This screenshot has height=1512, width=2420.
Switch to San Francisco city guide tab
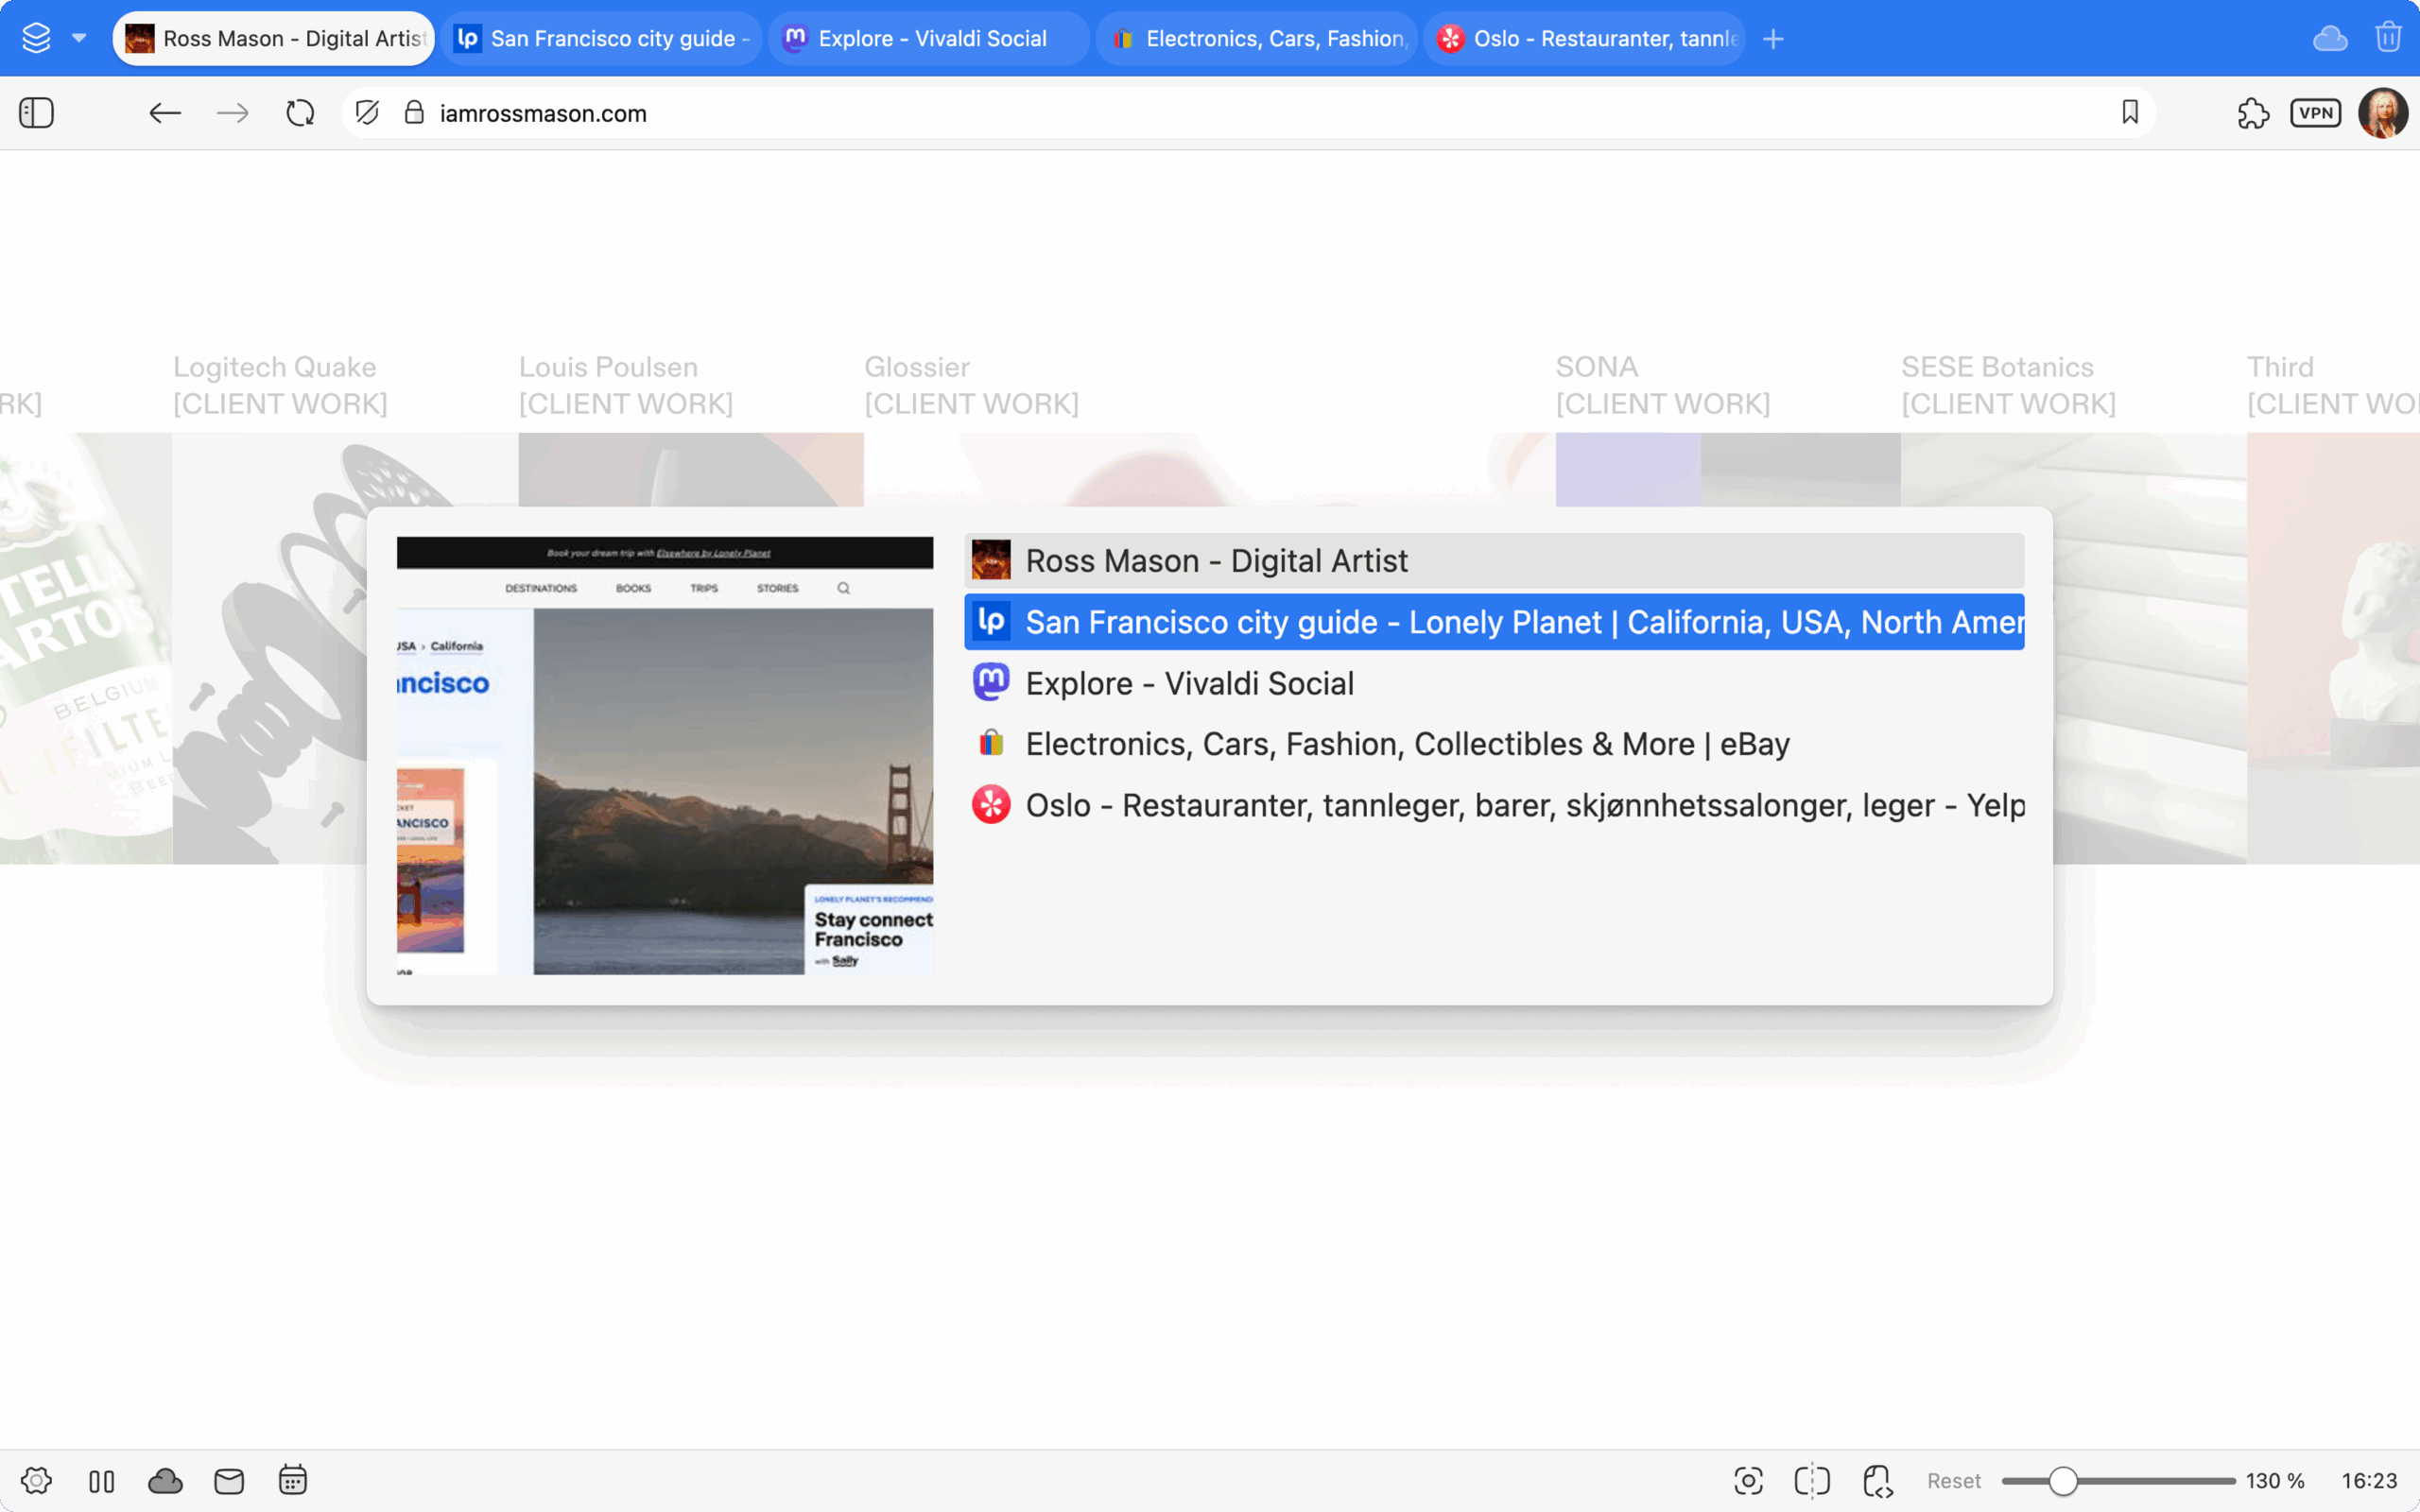pos(601,38)
